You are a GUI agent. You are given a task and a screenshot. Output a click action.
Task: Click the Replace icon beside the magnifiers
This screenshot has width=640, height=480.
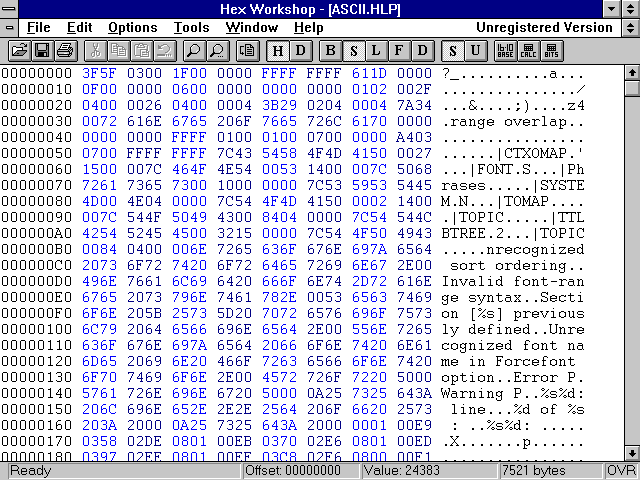click(x=247, y=50)
